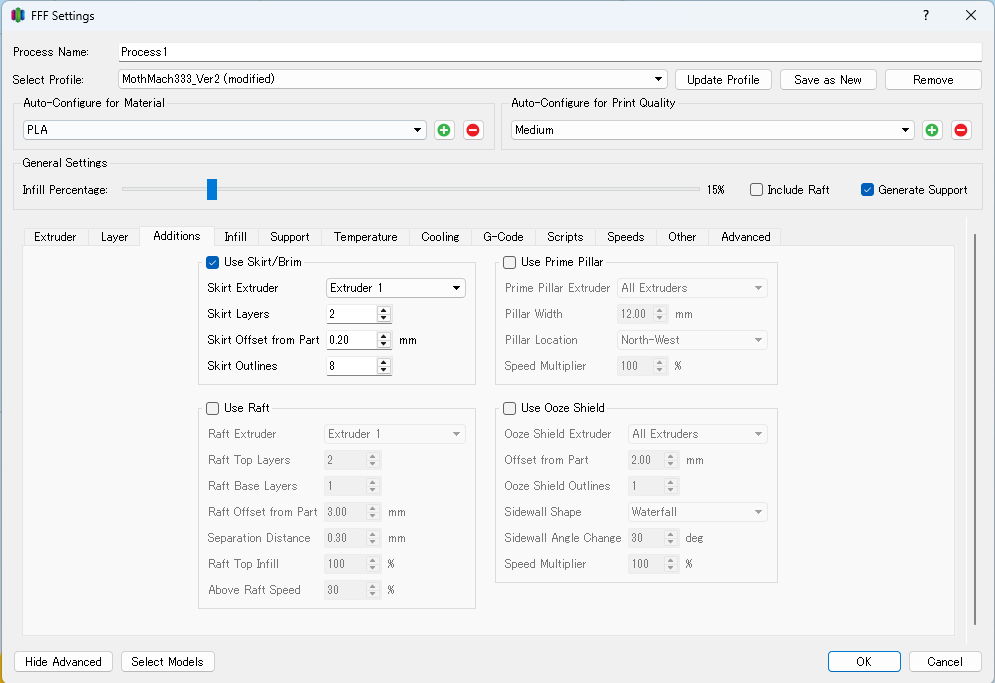995x683 pixels.
Task: Open the Medium print quality dropdown
Action: 713,130
